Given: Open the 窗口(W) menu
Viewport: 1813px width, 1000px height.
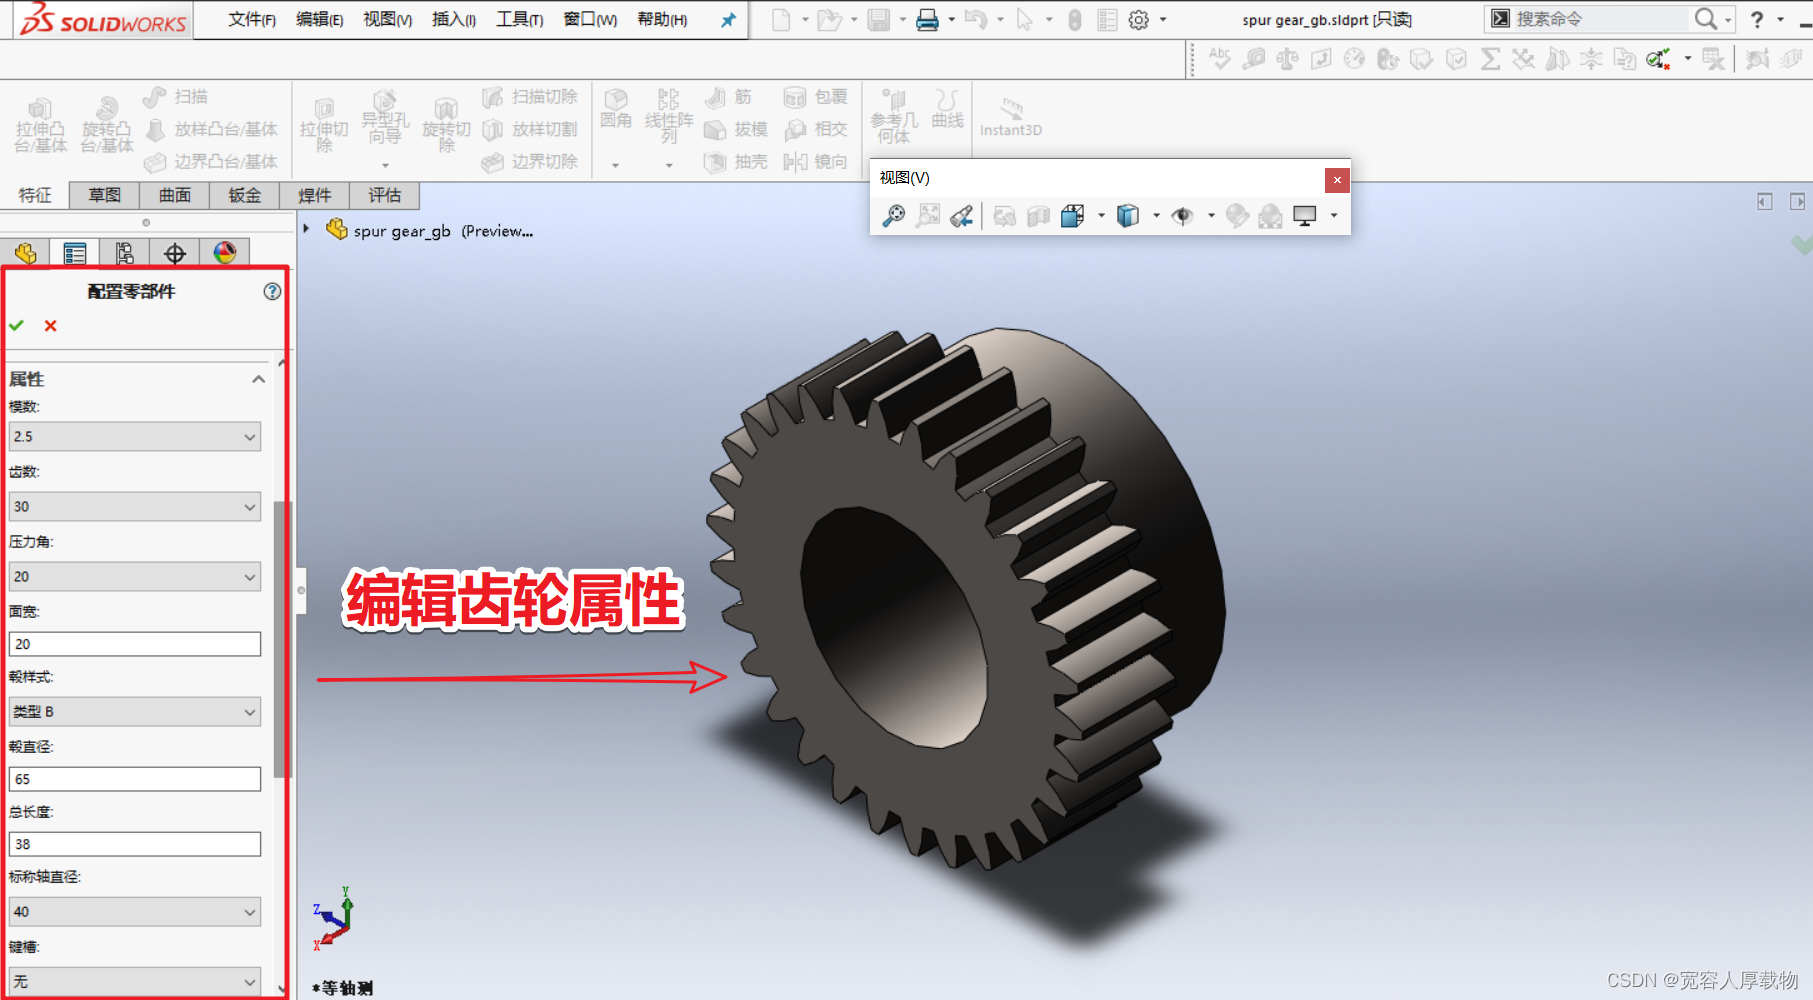Looking at the screenshot, I should click(x=590, y=20).
